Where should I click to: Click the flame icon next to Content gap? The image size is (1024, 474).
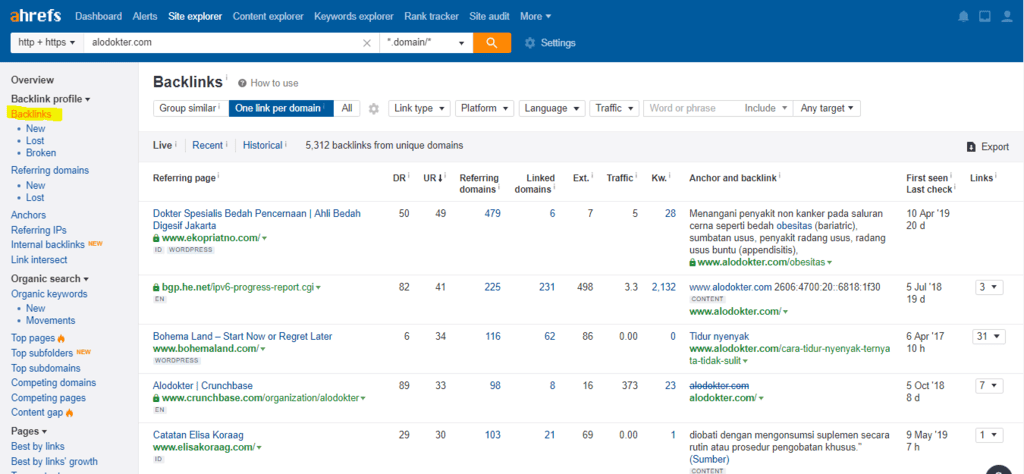70,413
